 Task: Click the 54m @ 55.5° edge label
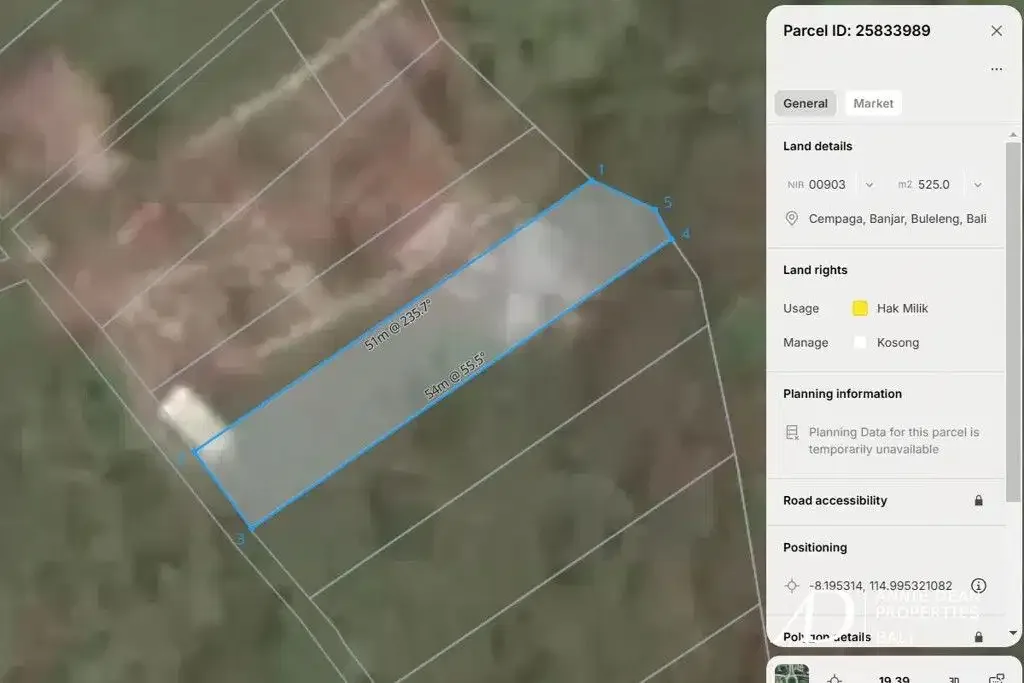(x=455, y=375)
